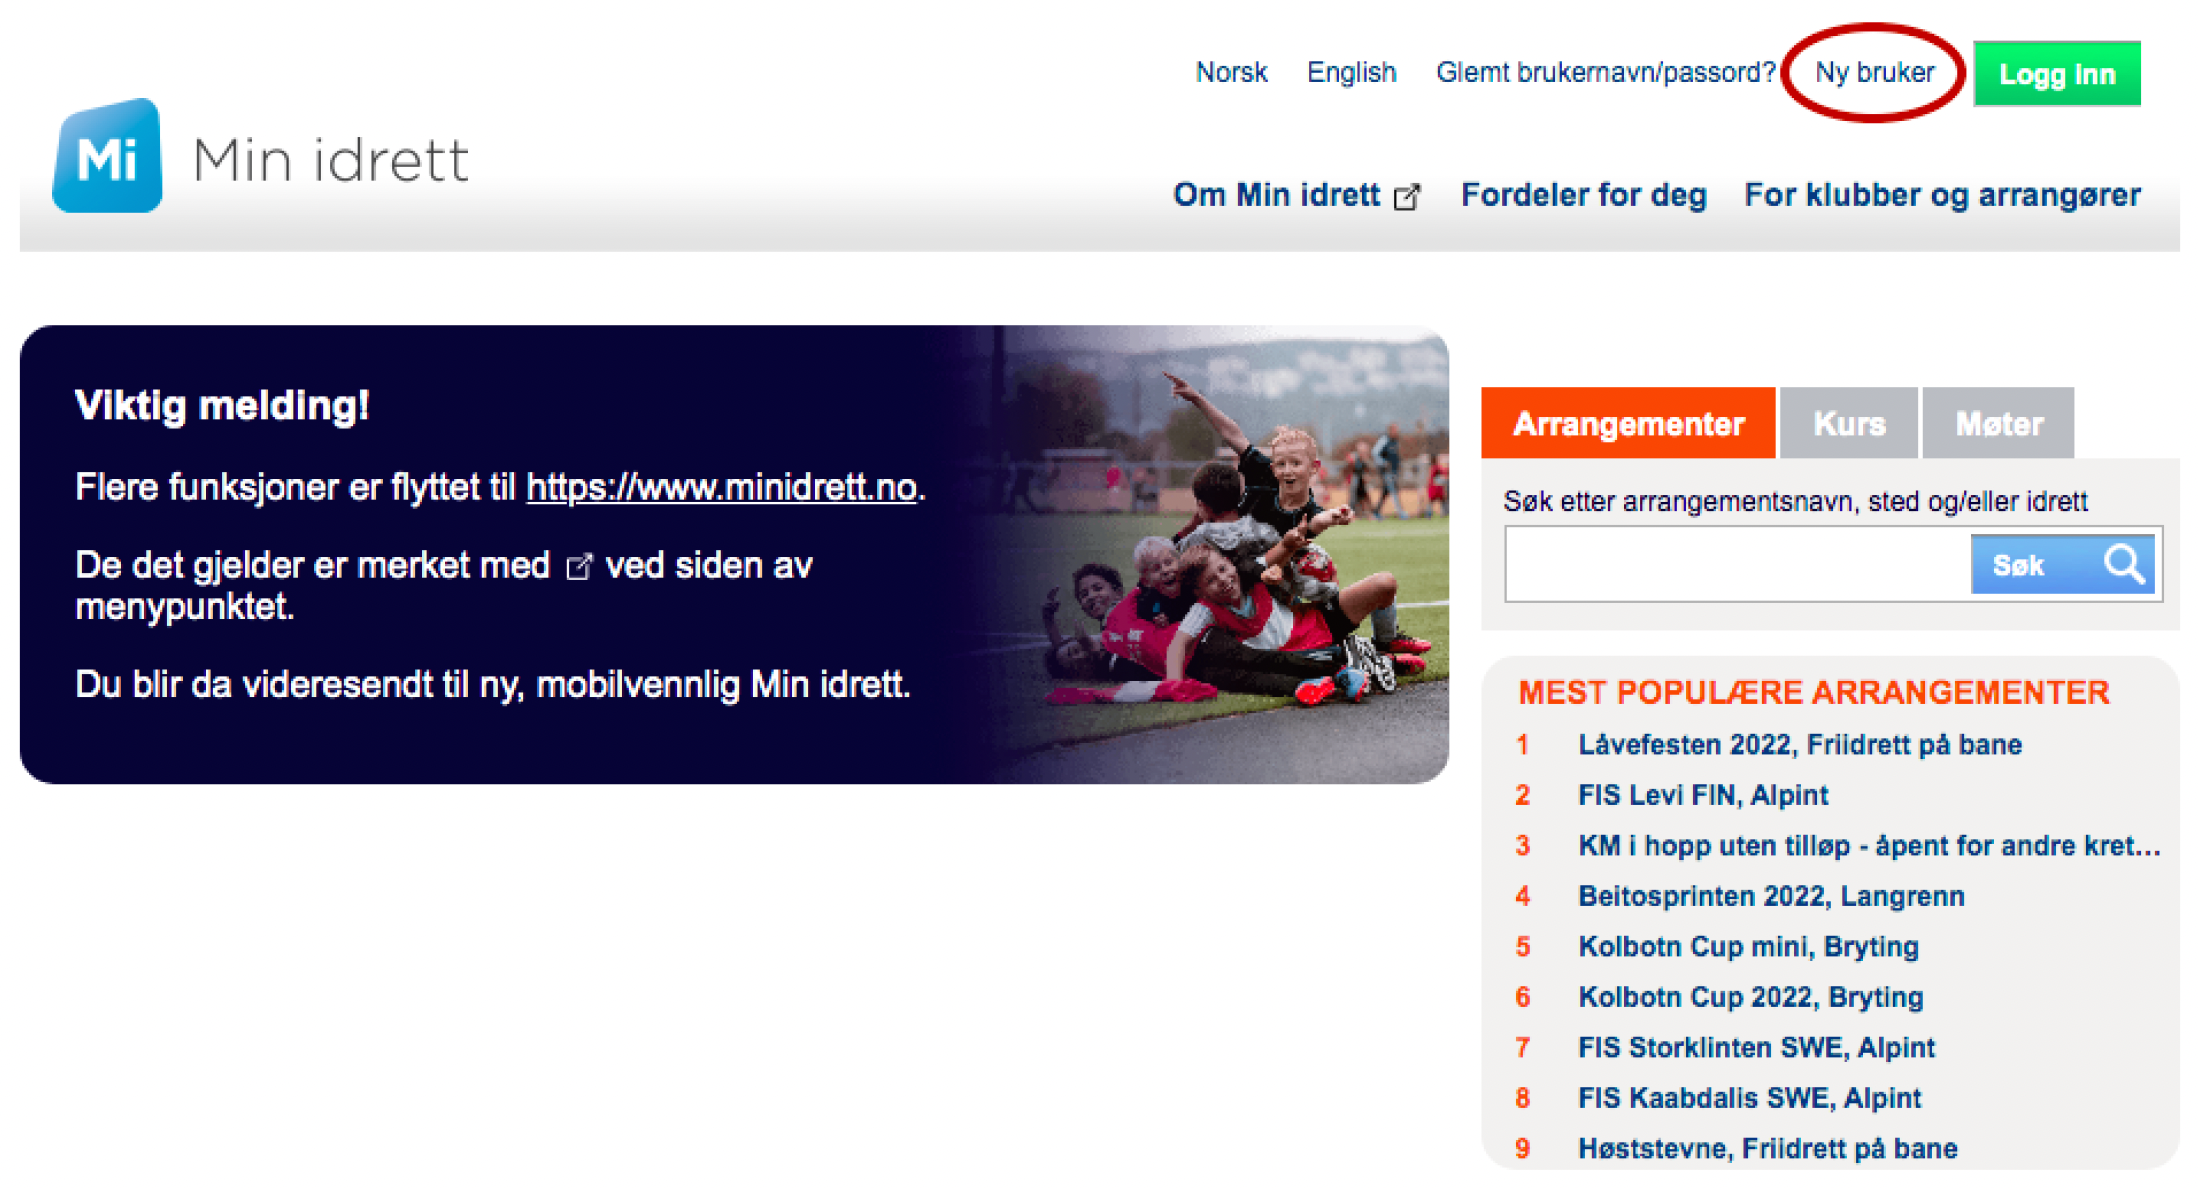Click the magnifying glass search icon
This screenshot has height=1188, width=2198.
coord(2123,564)
